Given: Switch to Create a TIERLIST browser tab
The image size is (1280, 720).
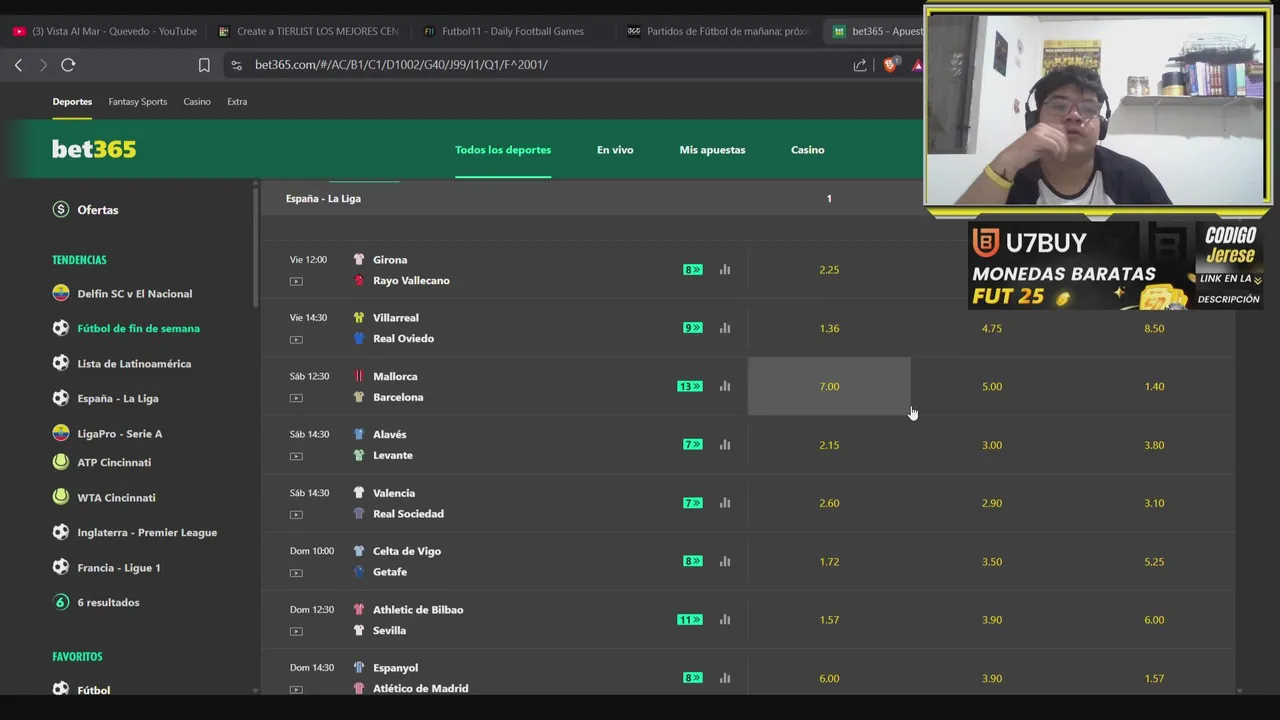Looking at the screenshot, I should [308, 31].
